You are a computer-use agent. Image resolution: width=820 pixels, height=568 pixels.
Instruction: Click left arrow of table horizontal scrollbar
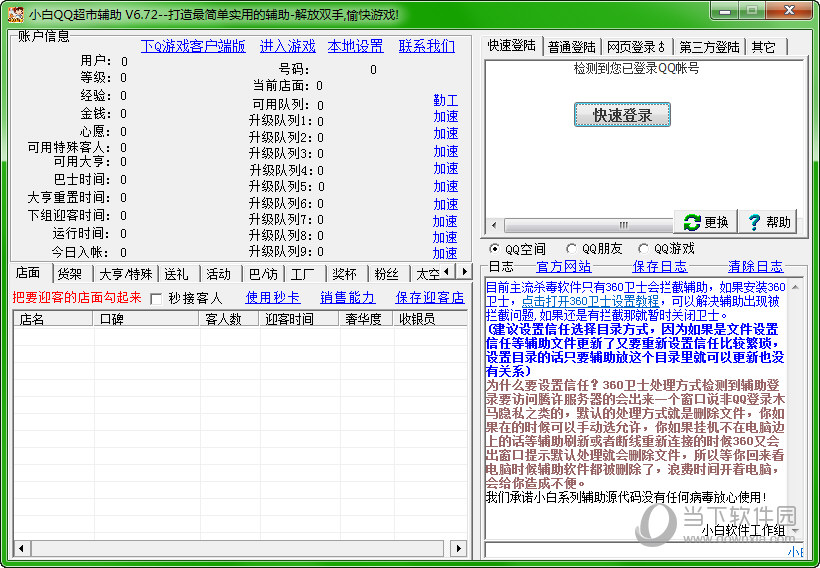pos(21,548)
